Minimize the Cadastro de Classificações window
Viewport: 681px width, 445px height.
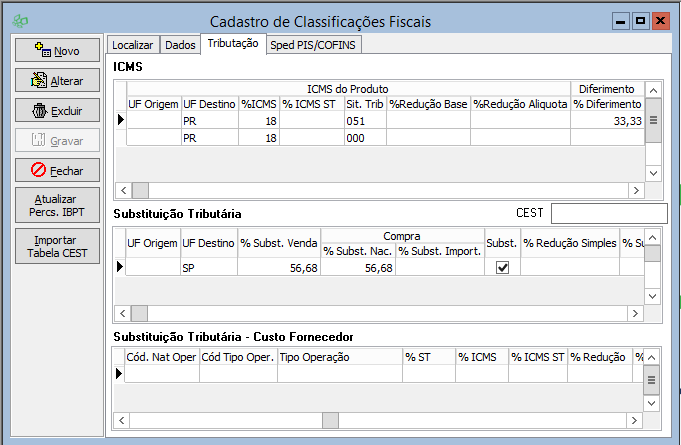pos(622,20)
